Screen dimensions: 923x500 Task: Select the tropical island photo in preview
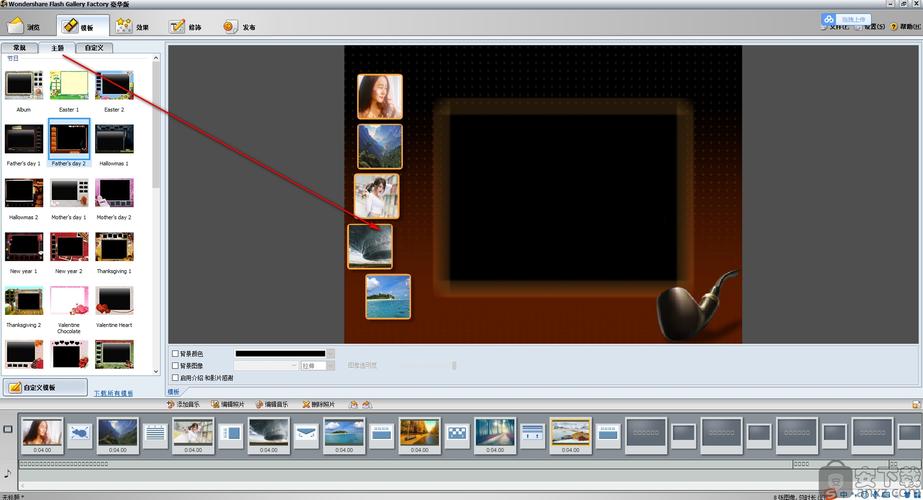[x=388, y=297]
